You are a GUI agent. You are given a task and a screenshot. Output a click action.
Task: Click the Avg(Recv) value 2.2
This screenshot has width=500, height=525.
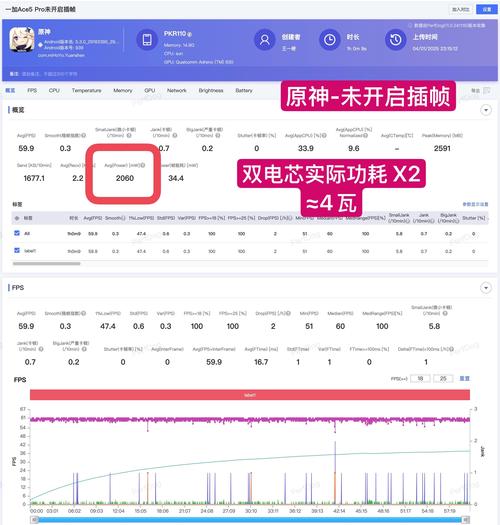click(x=78, y=178)
